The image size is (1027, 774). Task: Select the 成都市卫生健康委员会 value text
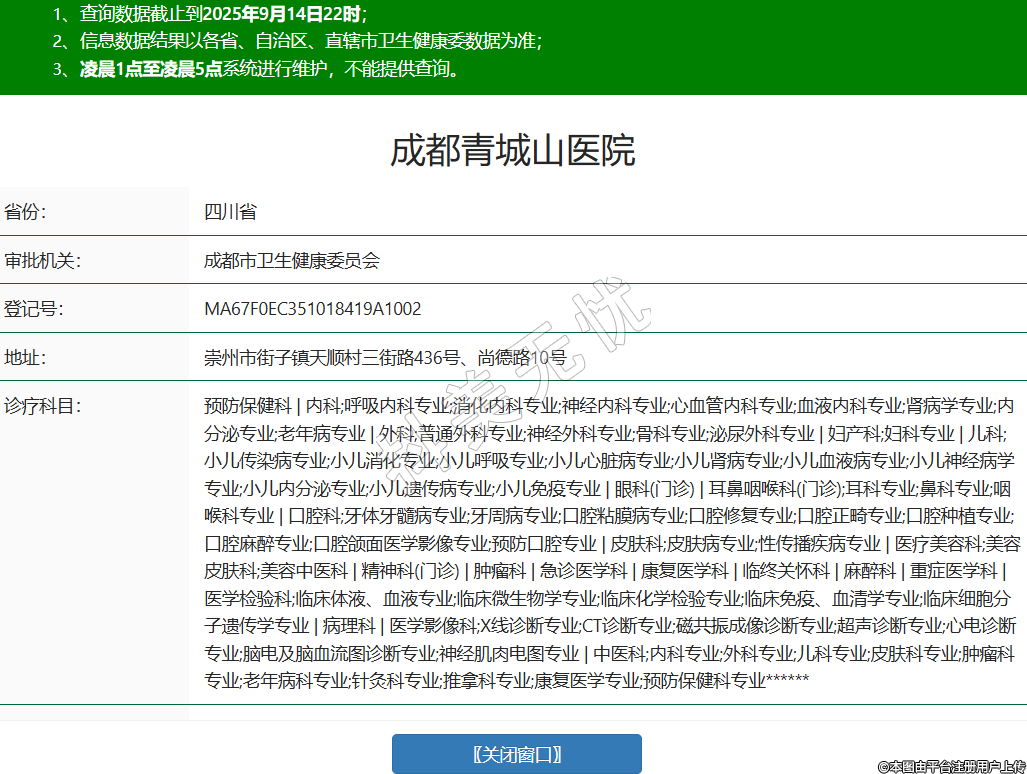[292, 261]
